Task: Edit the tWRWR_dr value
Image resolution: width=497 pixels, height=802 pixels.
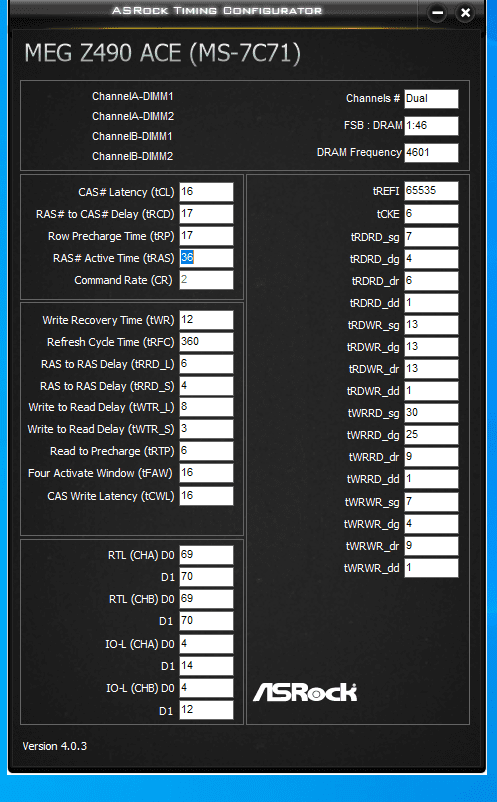Action: (x=431, y=546)
